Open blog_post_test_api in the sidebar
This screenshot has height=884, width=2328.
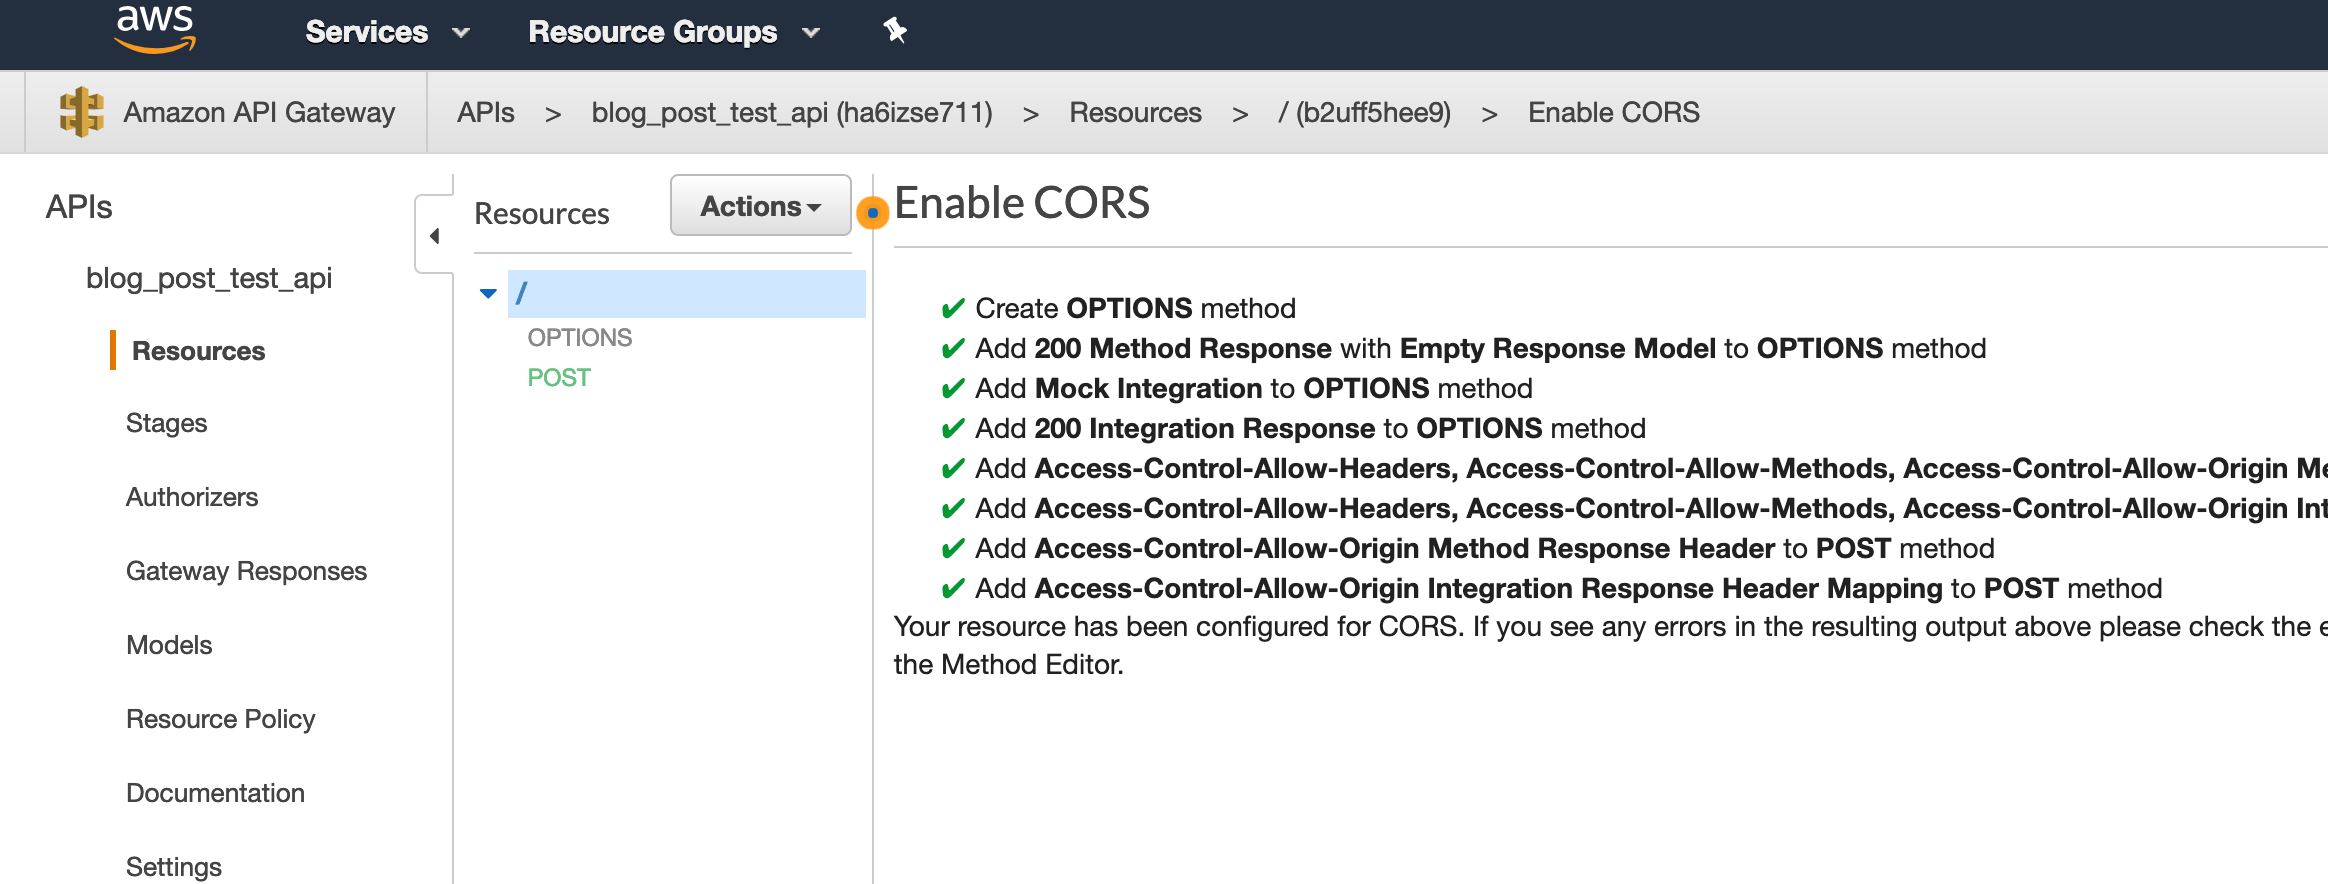[209, 278]
